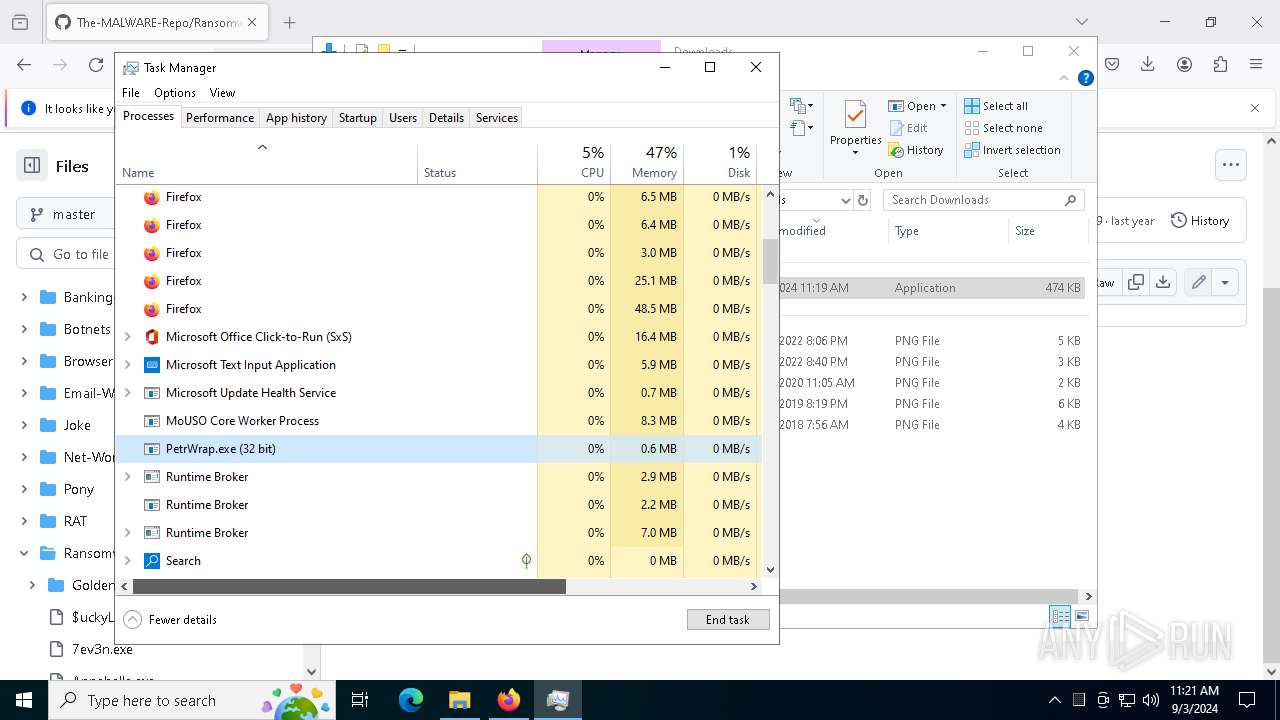The width and height of the screenshot is (1280, 720).
Task: Collapse to Fewer details
Action: [x=170, y=620]
